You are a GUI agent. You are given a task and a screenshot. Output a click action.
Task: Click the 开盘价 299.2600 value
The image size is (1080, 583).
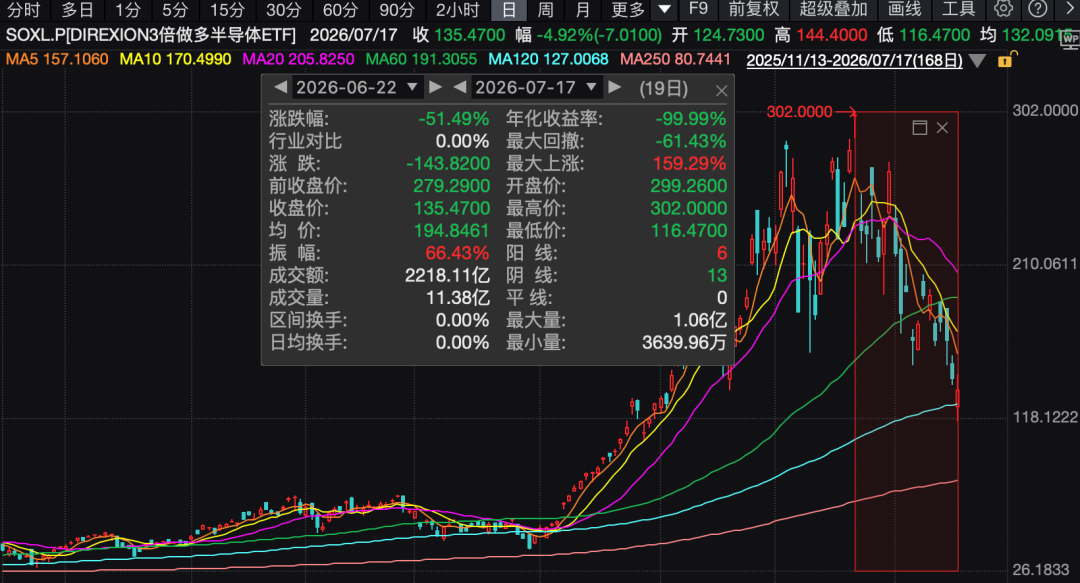click(689, 186)
